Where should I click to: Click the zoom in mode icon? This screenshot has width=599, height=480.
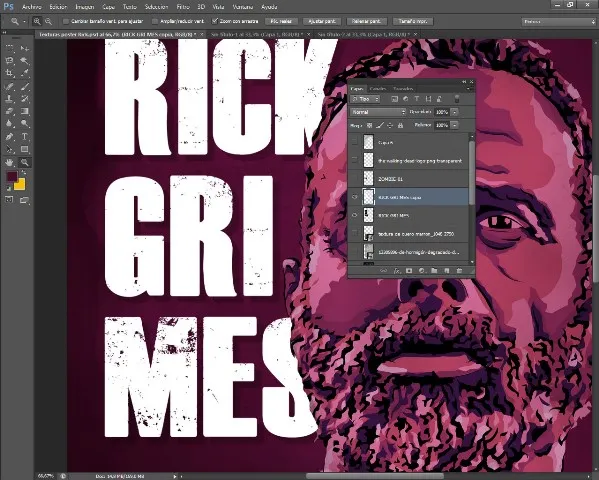(37, 21)
